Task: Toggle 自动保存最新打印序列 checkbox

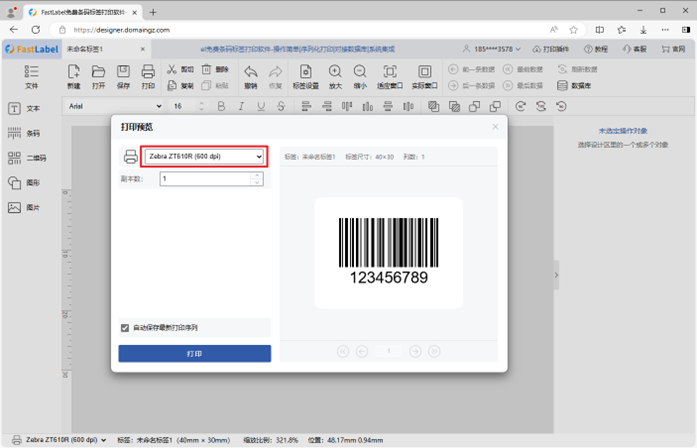Action: pos(125,327)
